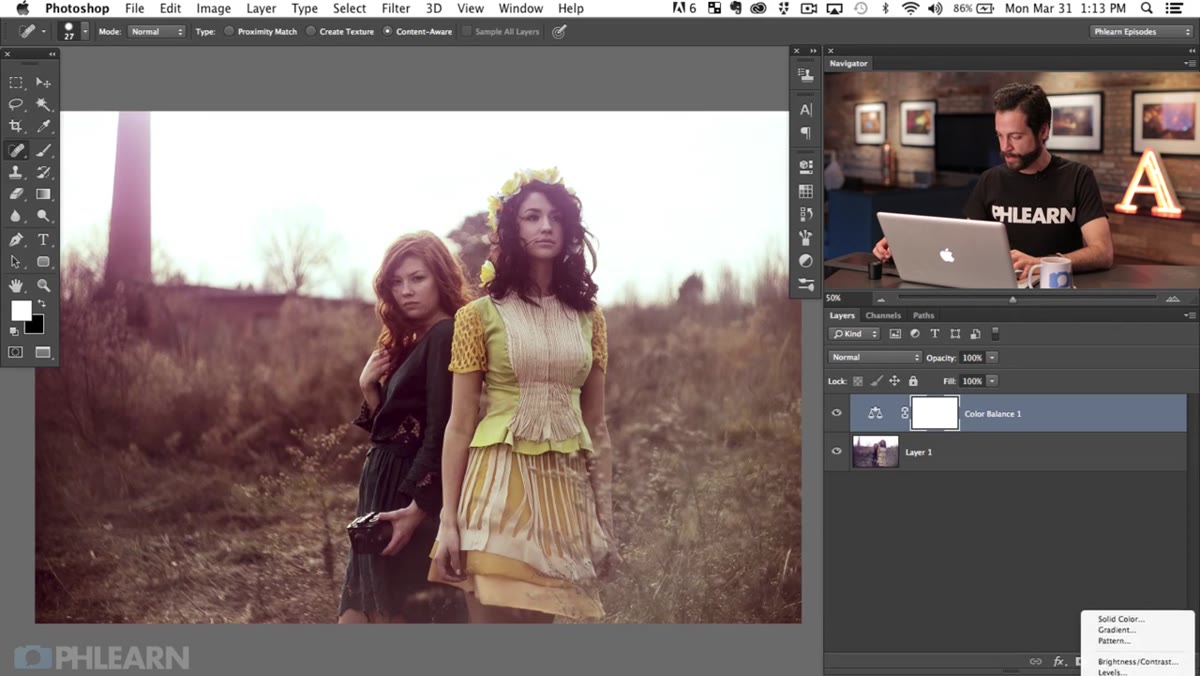This screenshot has width=1200, height=676.
Task: Hide the Layer 1 layer
Action: [837, 452]
